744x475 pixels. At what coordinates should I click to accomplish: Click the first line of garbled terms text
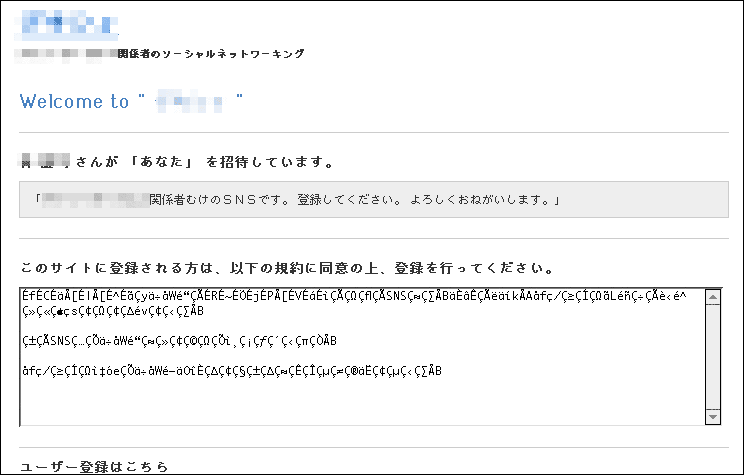(360, 296)
